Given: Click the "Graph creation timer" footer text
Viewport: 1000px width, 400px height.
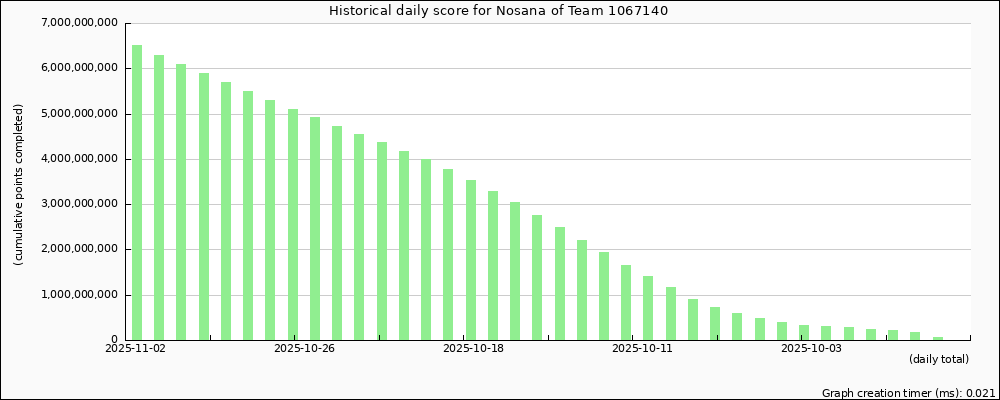Looking at the screenshot, I should pyautogui.click(x=908, y=393).
